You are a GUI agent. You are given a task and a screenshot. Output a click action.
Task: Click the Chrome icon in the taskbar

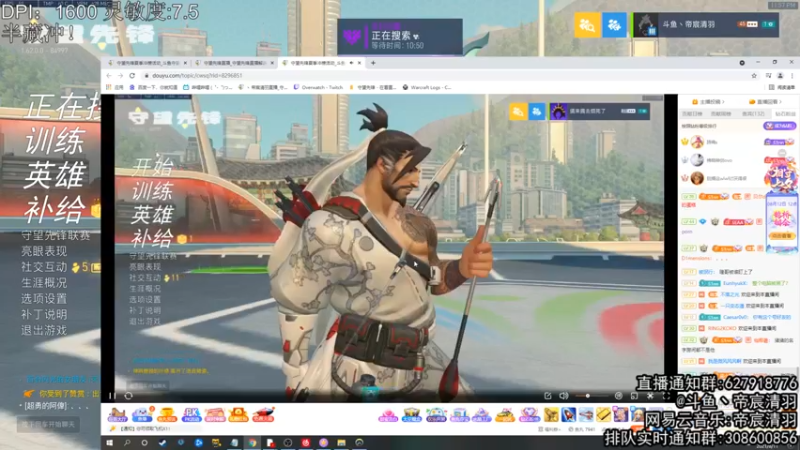point(252,443)
